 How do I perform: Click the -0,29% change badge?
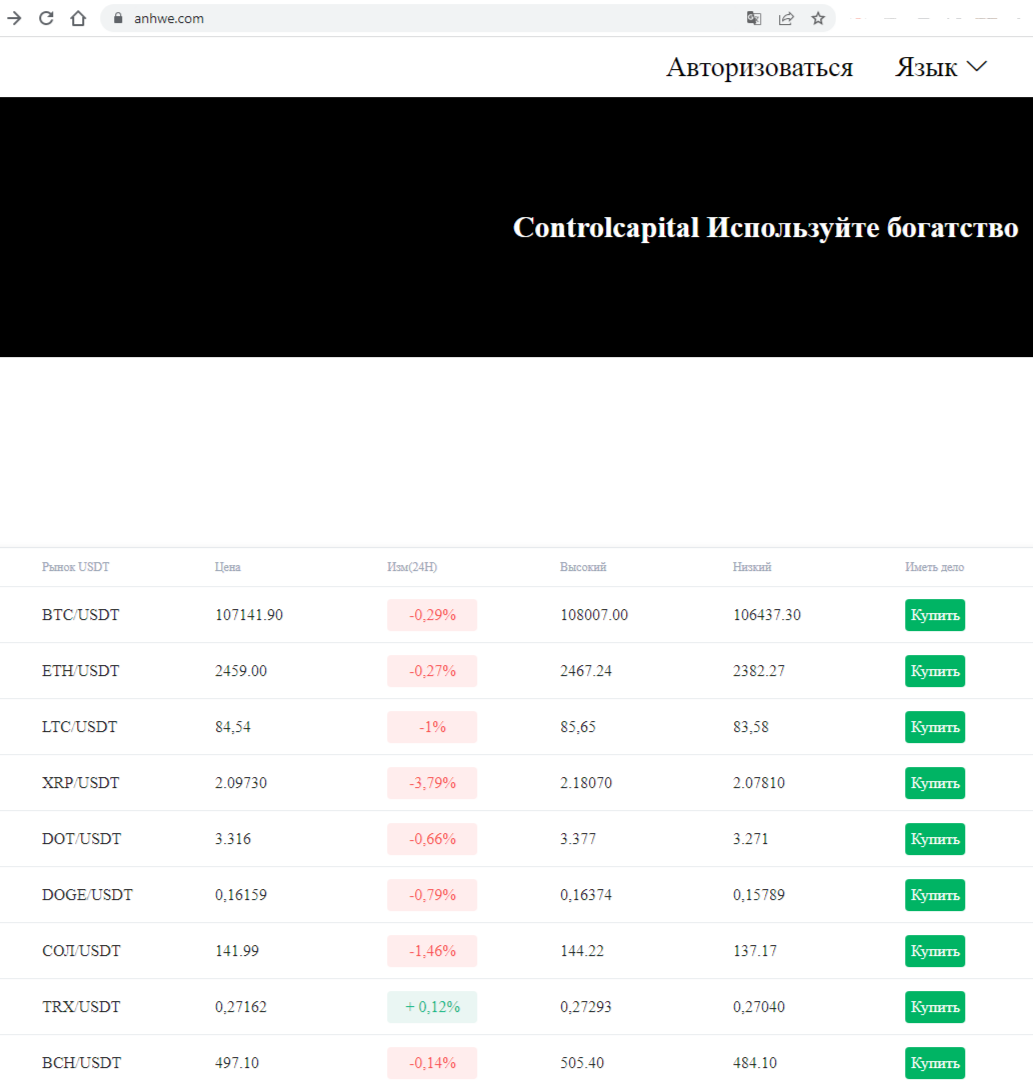[x=432, y=615]
